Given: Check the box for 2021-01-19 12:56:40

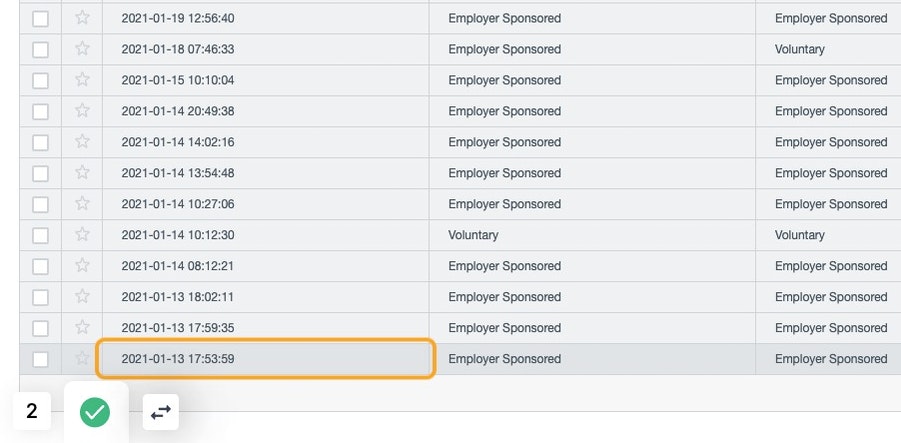Looking at the screenshot, I should coord(40,18).
